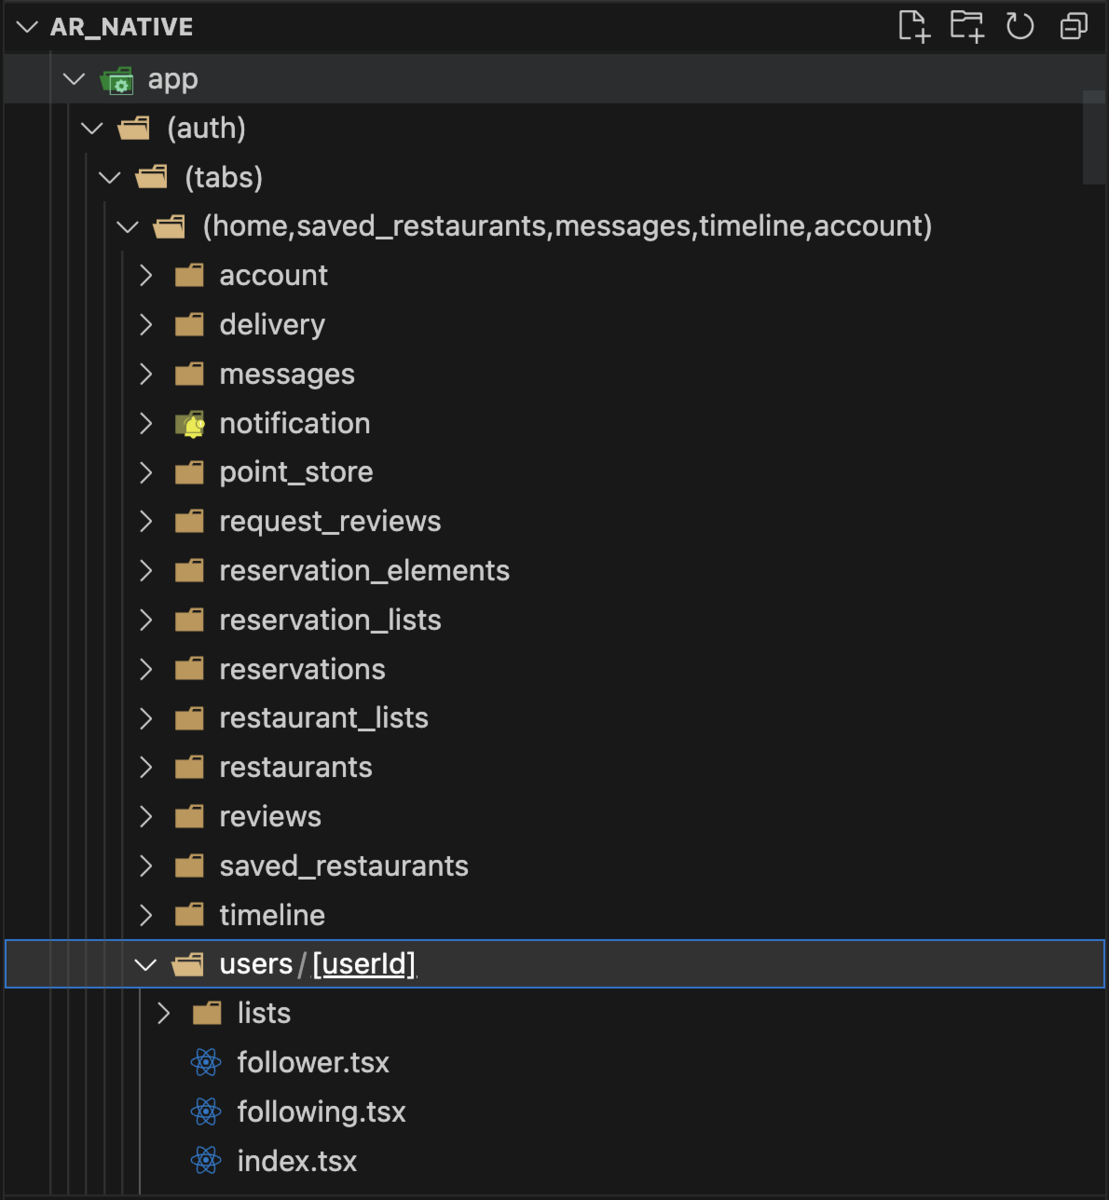Select the reservation_elements folder
1109x1200 pixels.
(x=364, y=571)
